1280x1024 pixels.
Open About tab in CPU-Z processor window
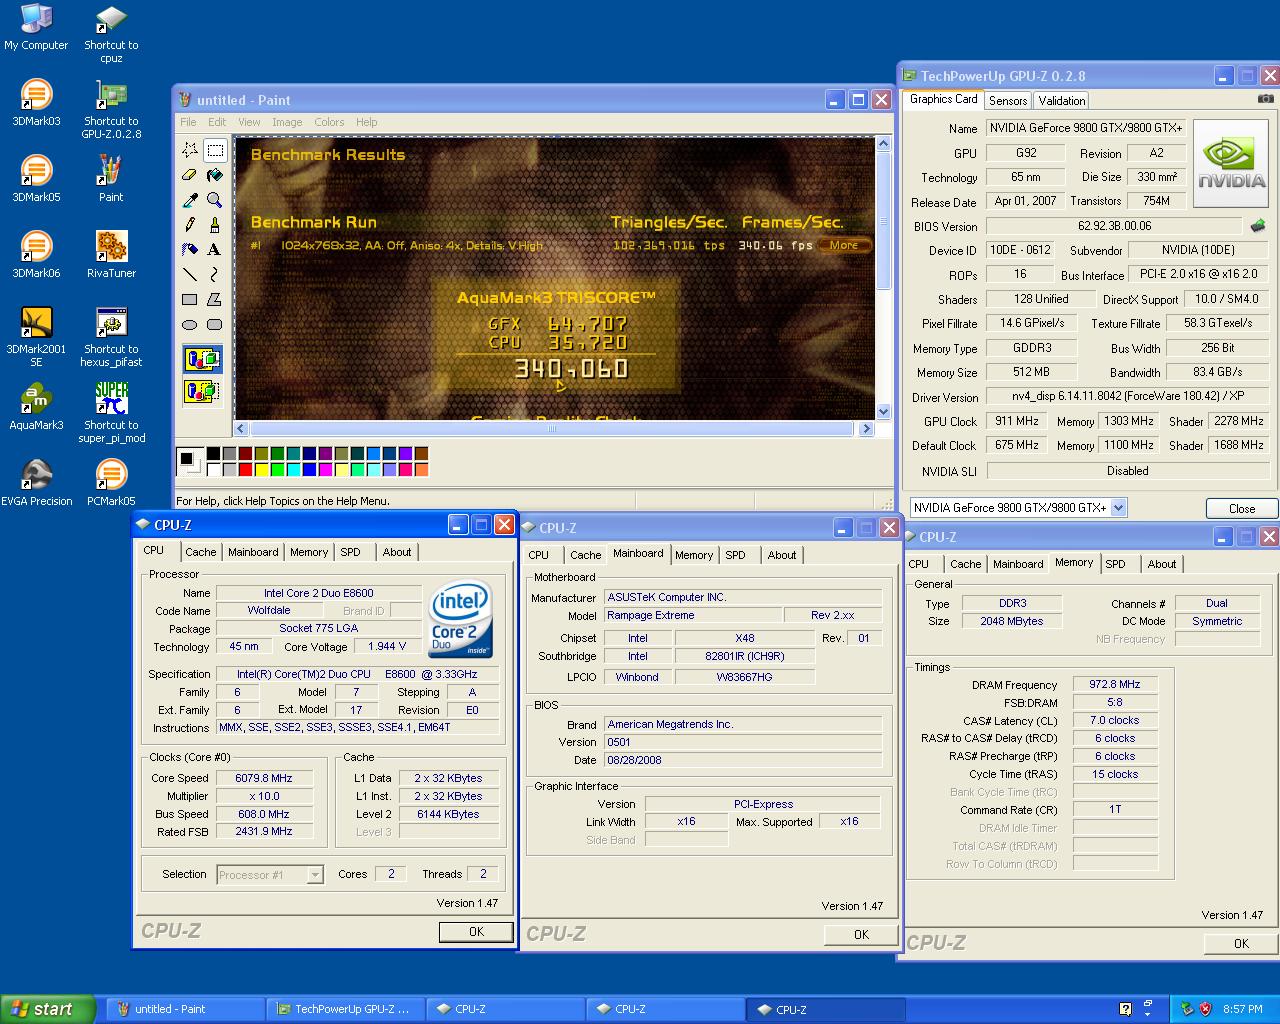tap(397, 552)
